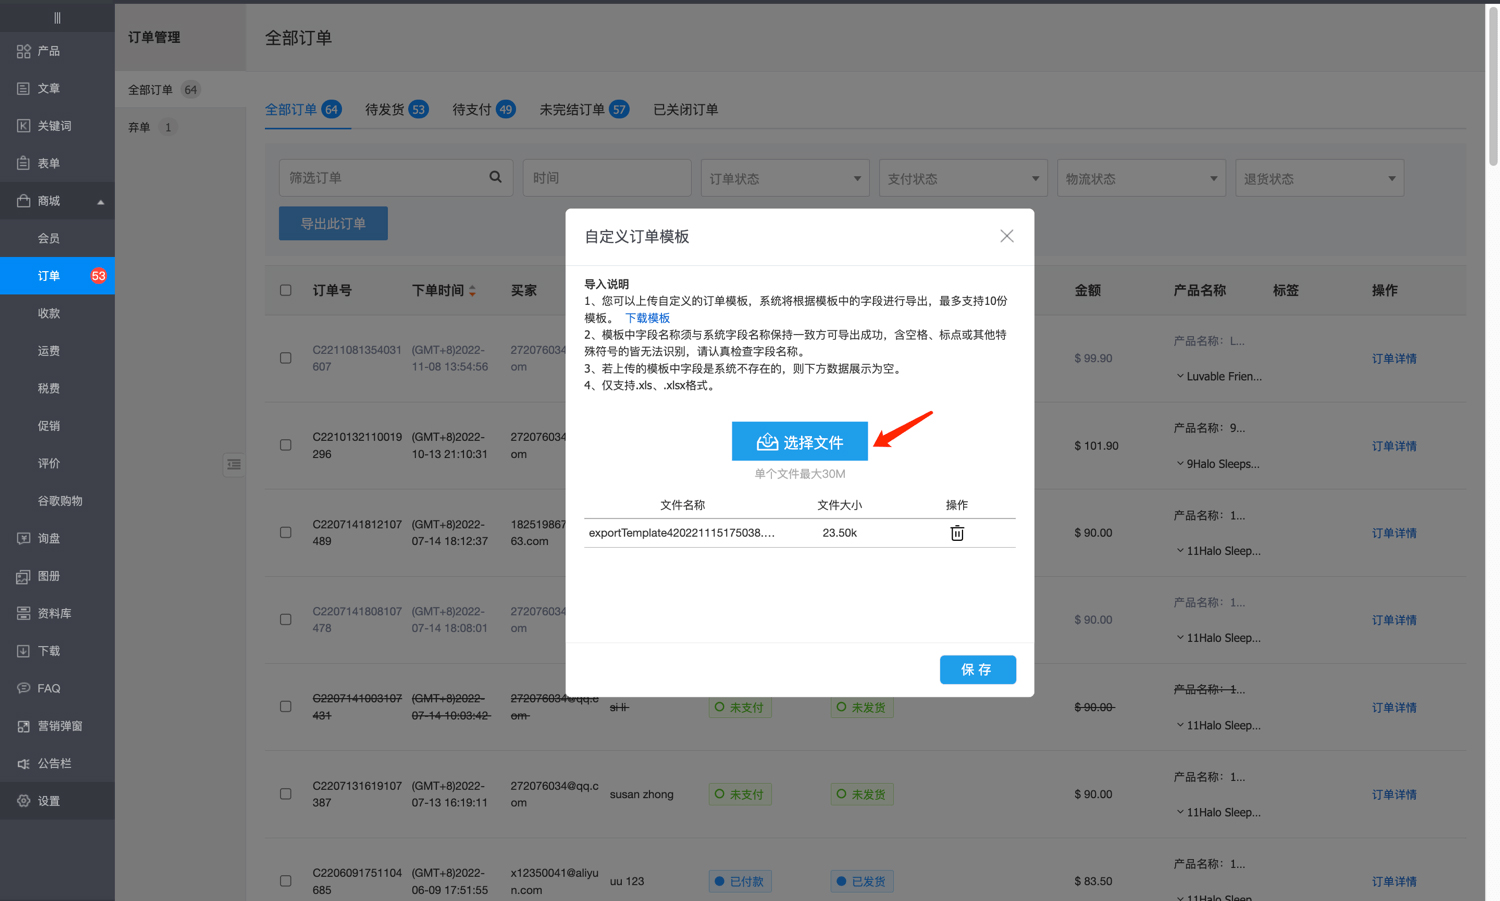Delete the uploaded exportTemplate file with trash icon
The height and width of the screenshot is (901, 1500).
957,533
